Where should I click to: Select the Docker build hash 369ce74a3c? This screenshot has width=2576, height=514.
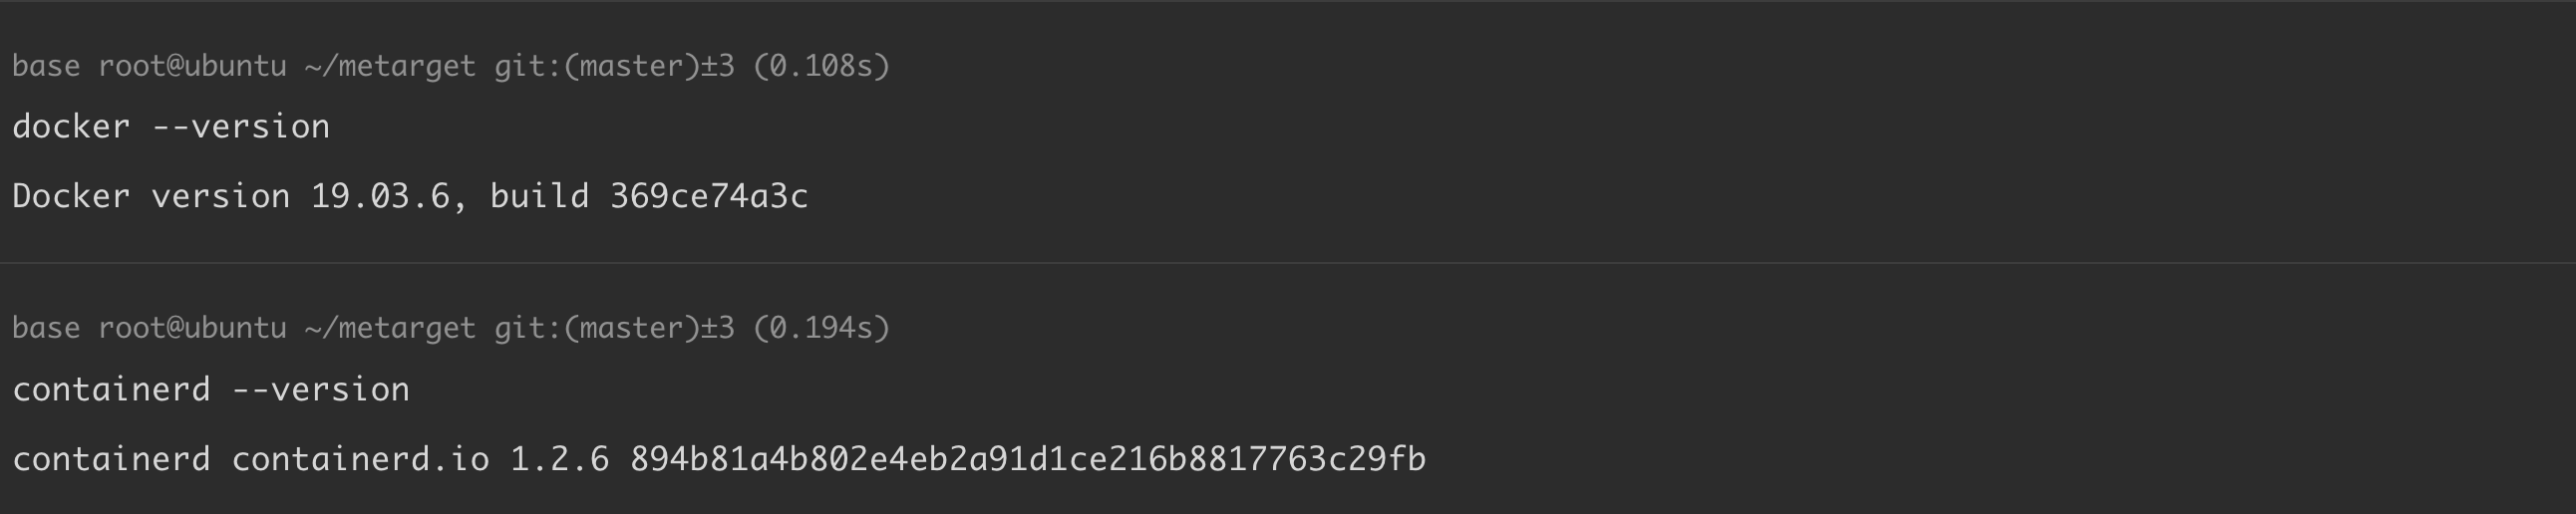(708, 196)
